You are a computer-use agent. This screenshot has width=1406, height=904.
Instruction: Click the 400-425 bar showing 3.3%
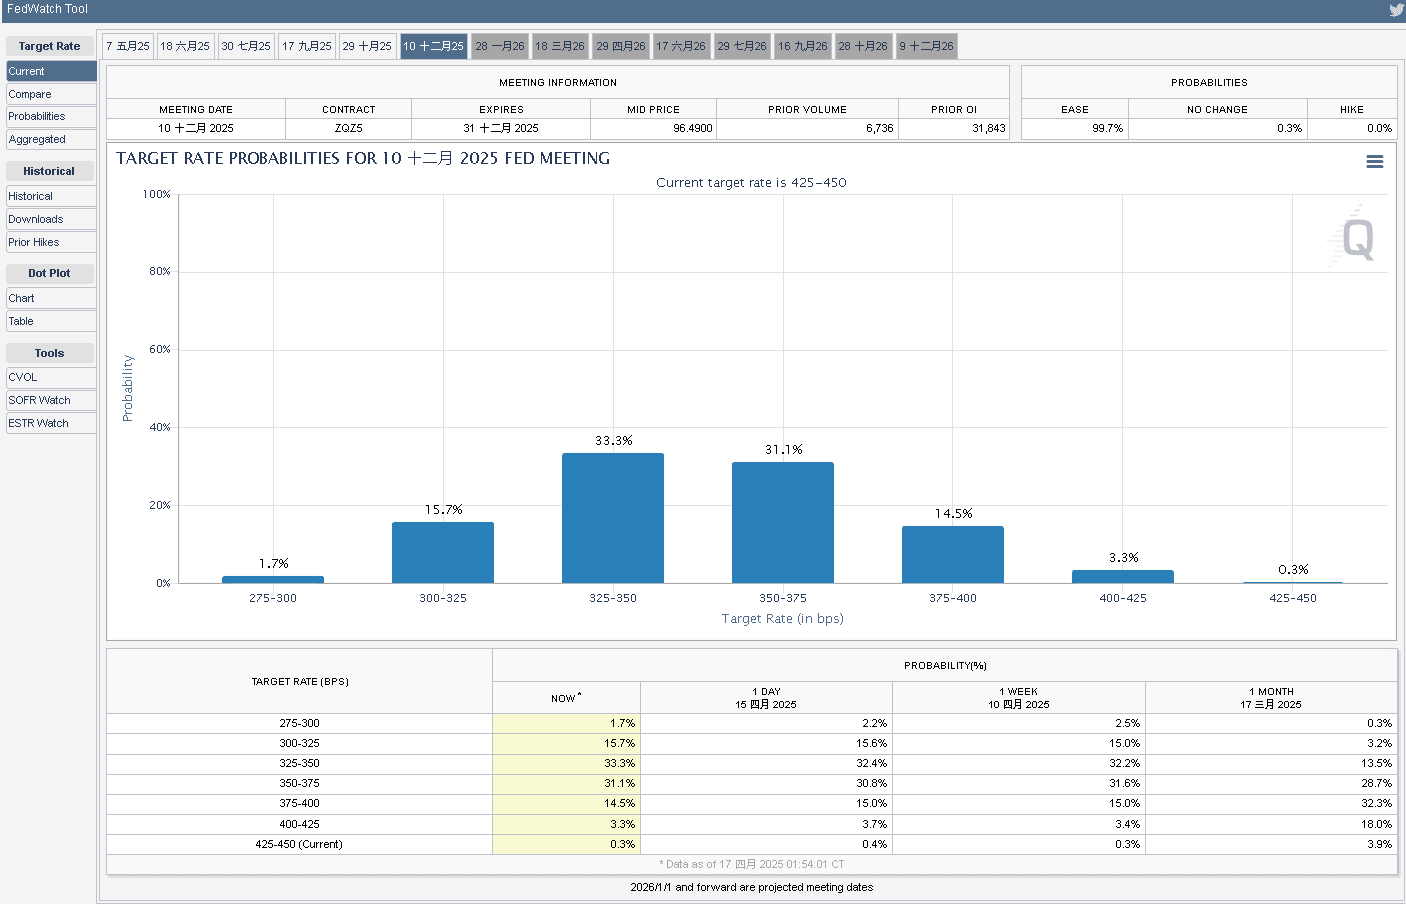tap(1123, 577)
